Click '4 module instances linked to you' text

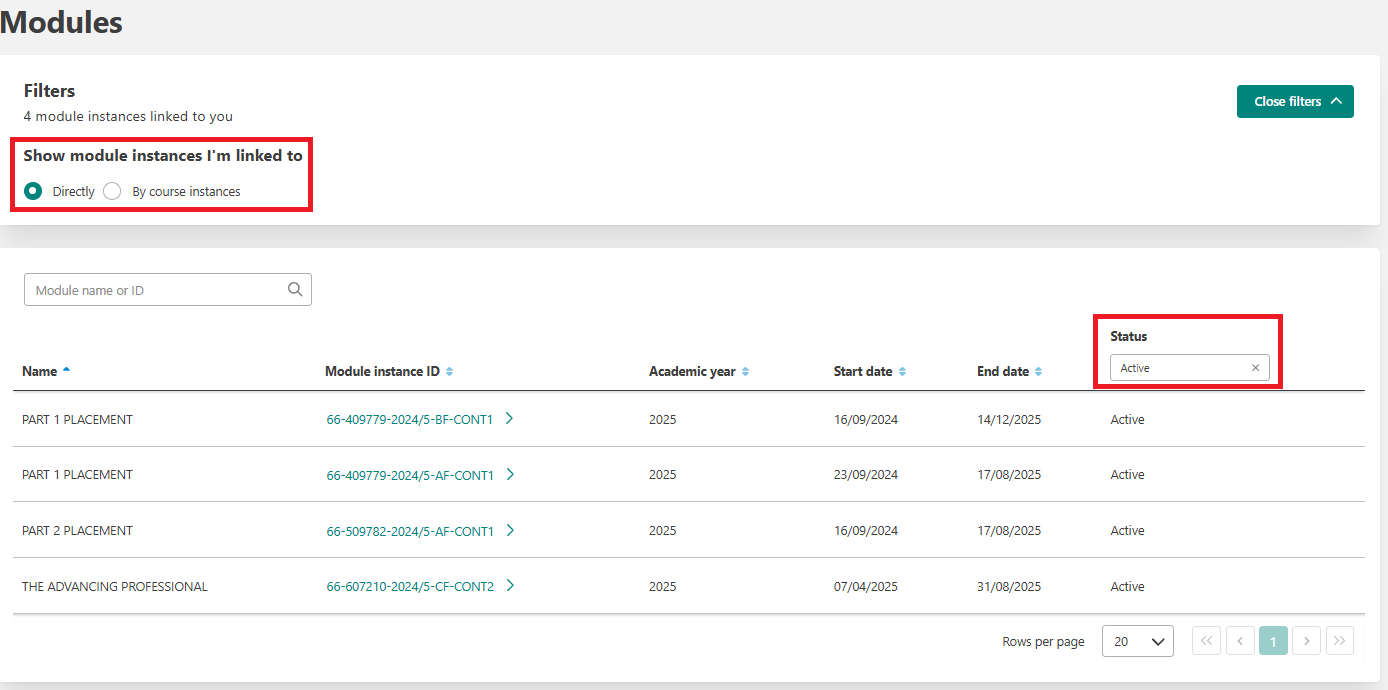click(128, 117)
